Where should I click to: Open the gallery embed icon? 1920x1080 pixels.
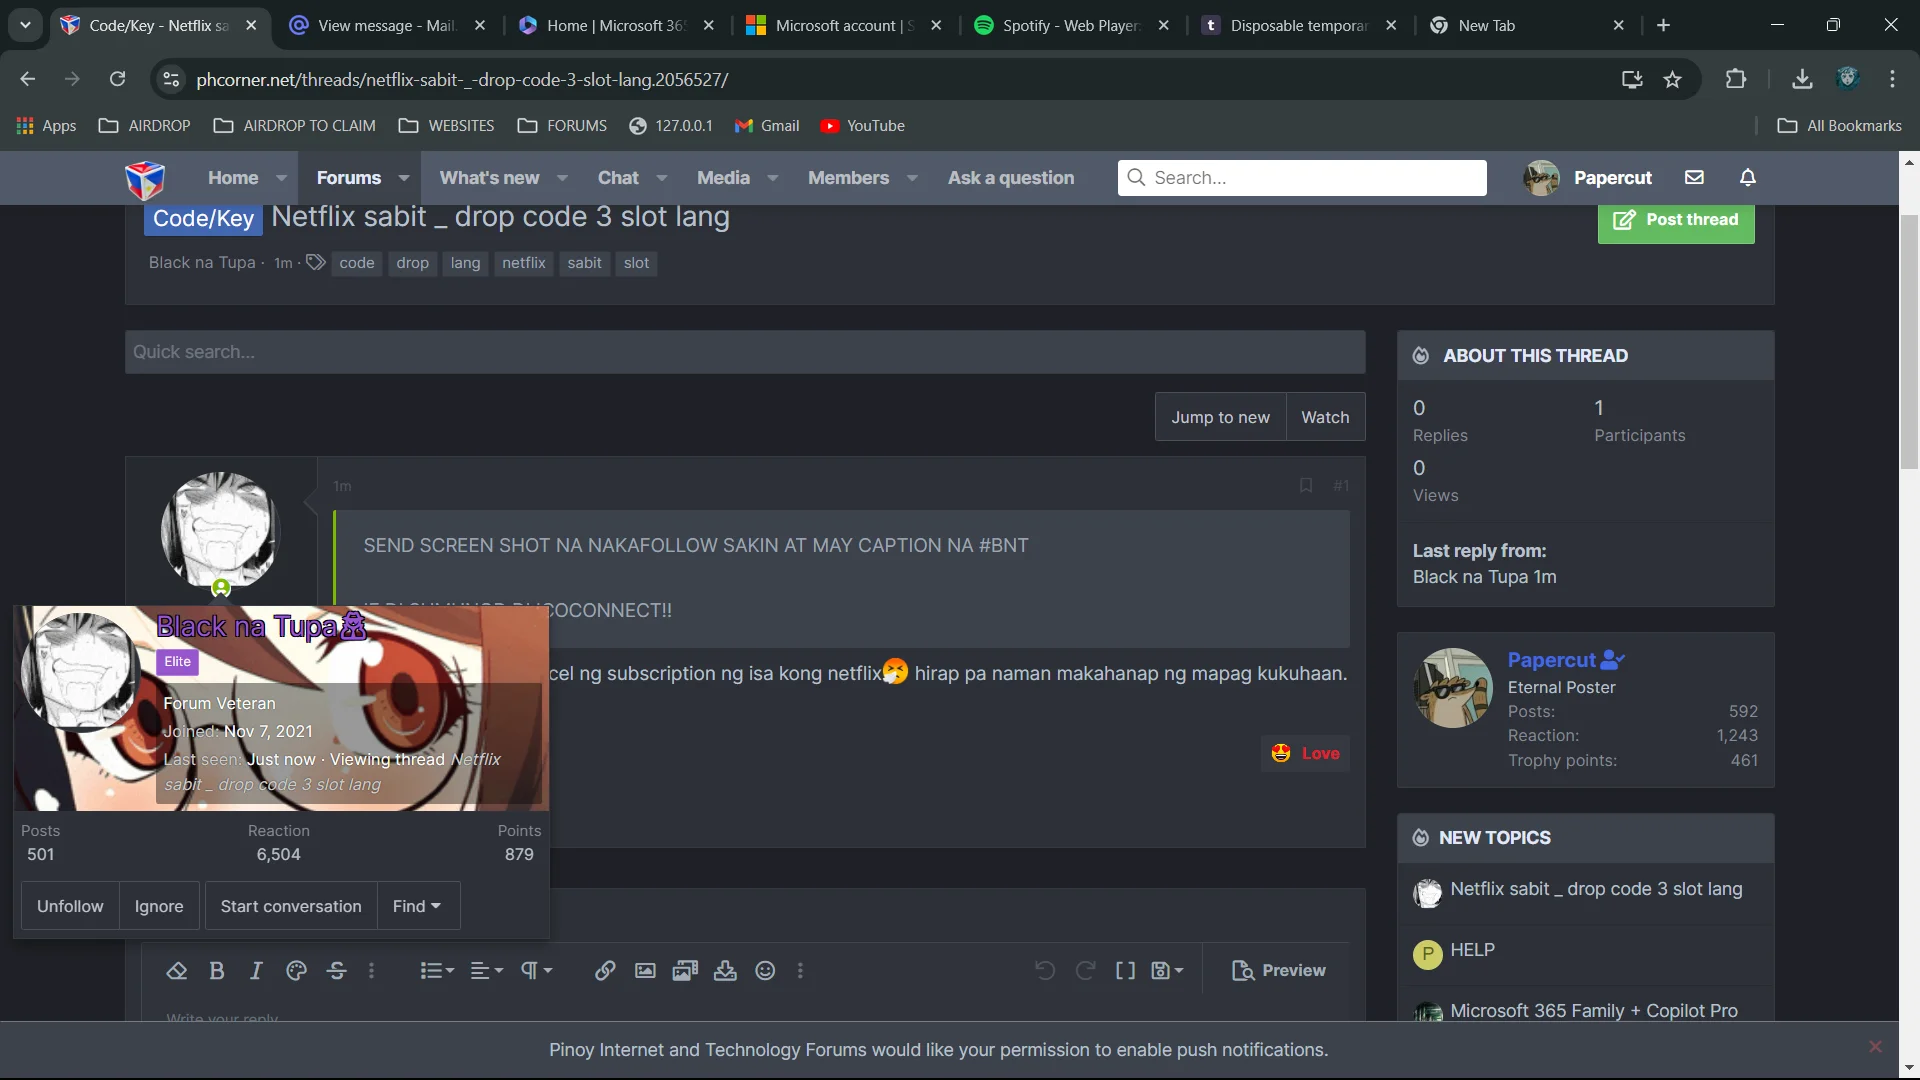pos(685,971)
